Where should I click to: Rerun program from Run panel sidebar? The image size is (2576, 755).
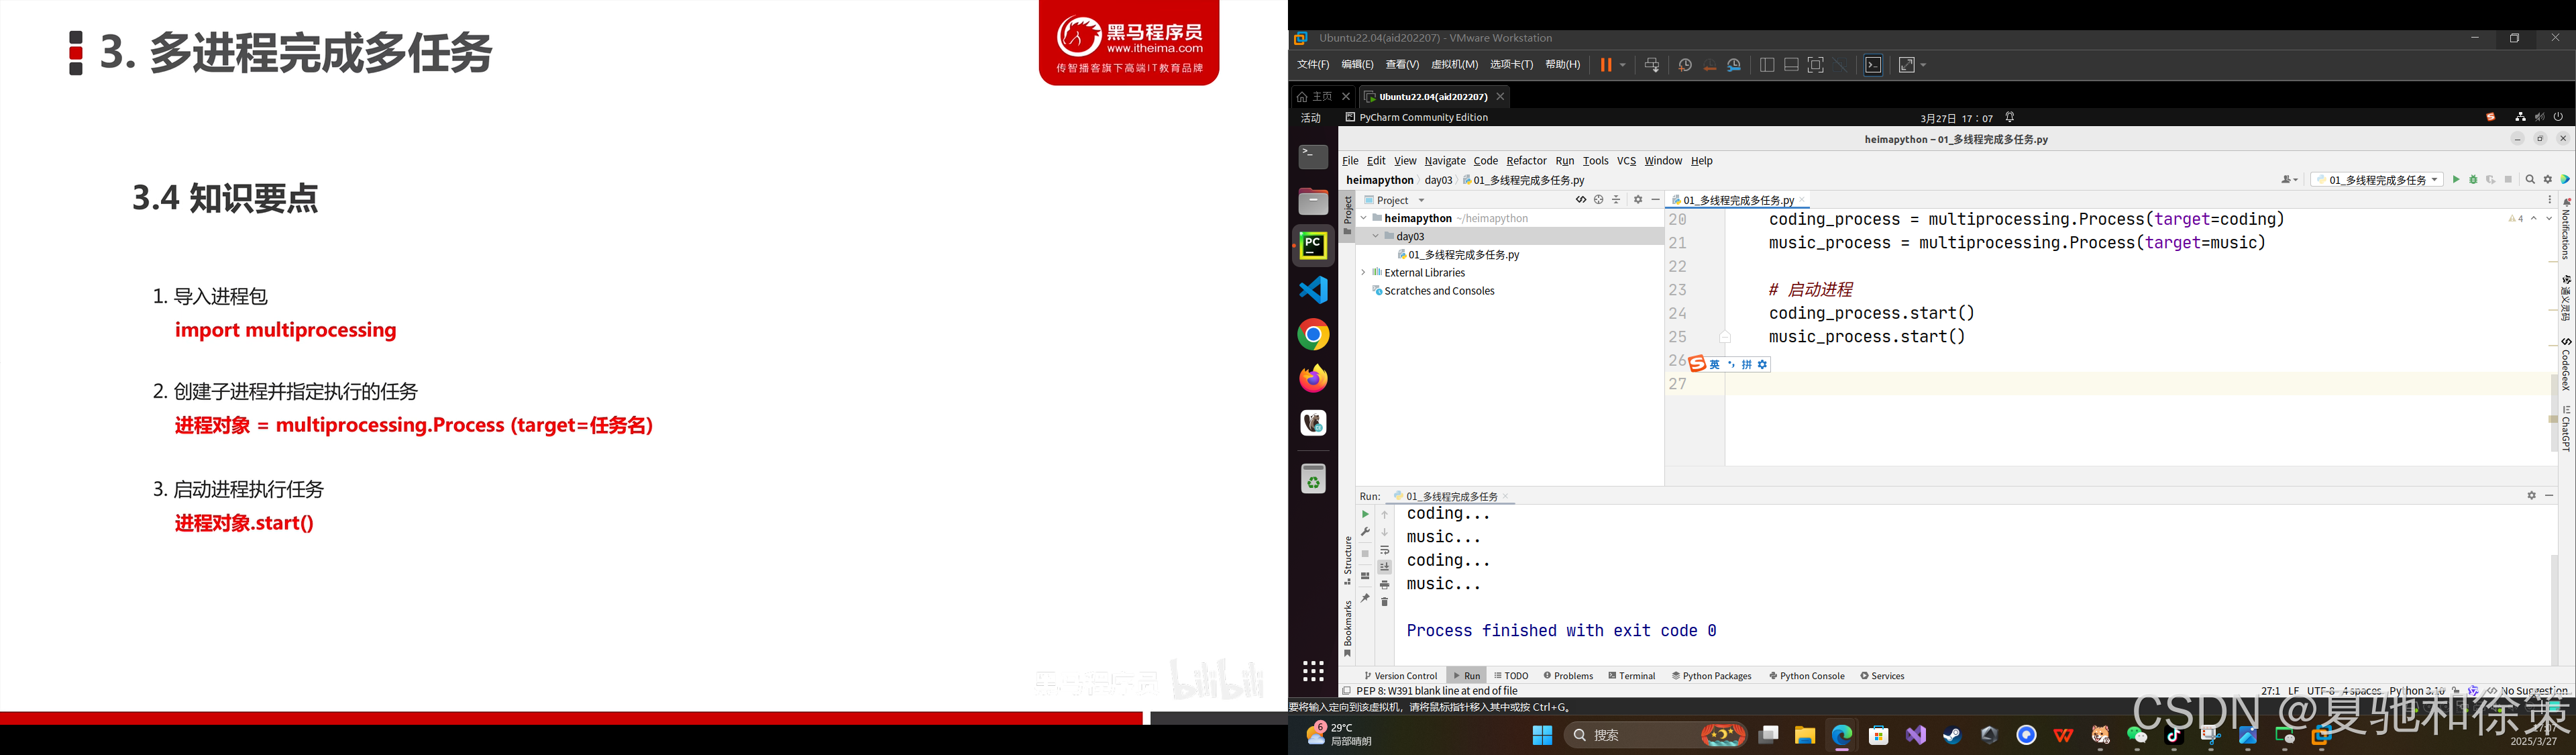pos(1365,514)
